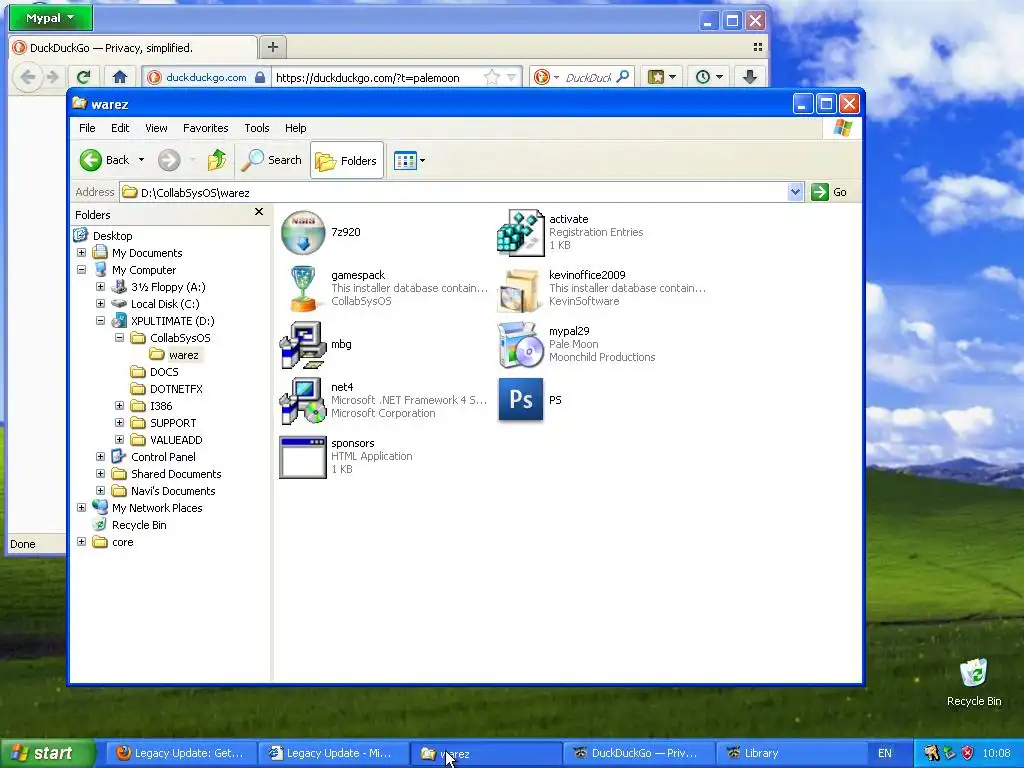
Task: Open the 7z920 installer file
Action: click(303, 232)
